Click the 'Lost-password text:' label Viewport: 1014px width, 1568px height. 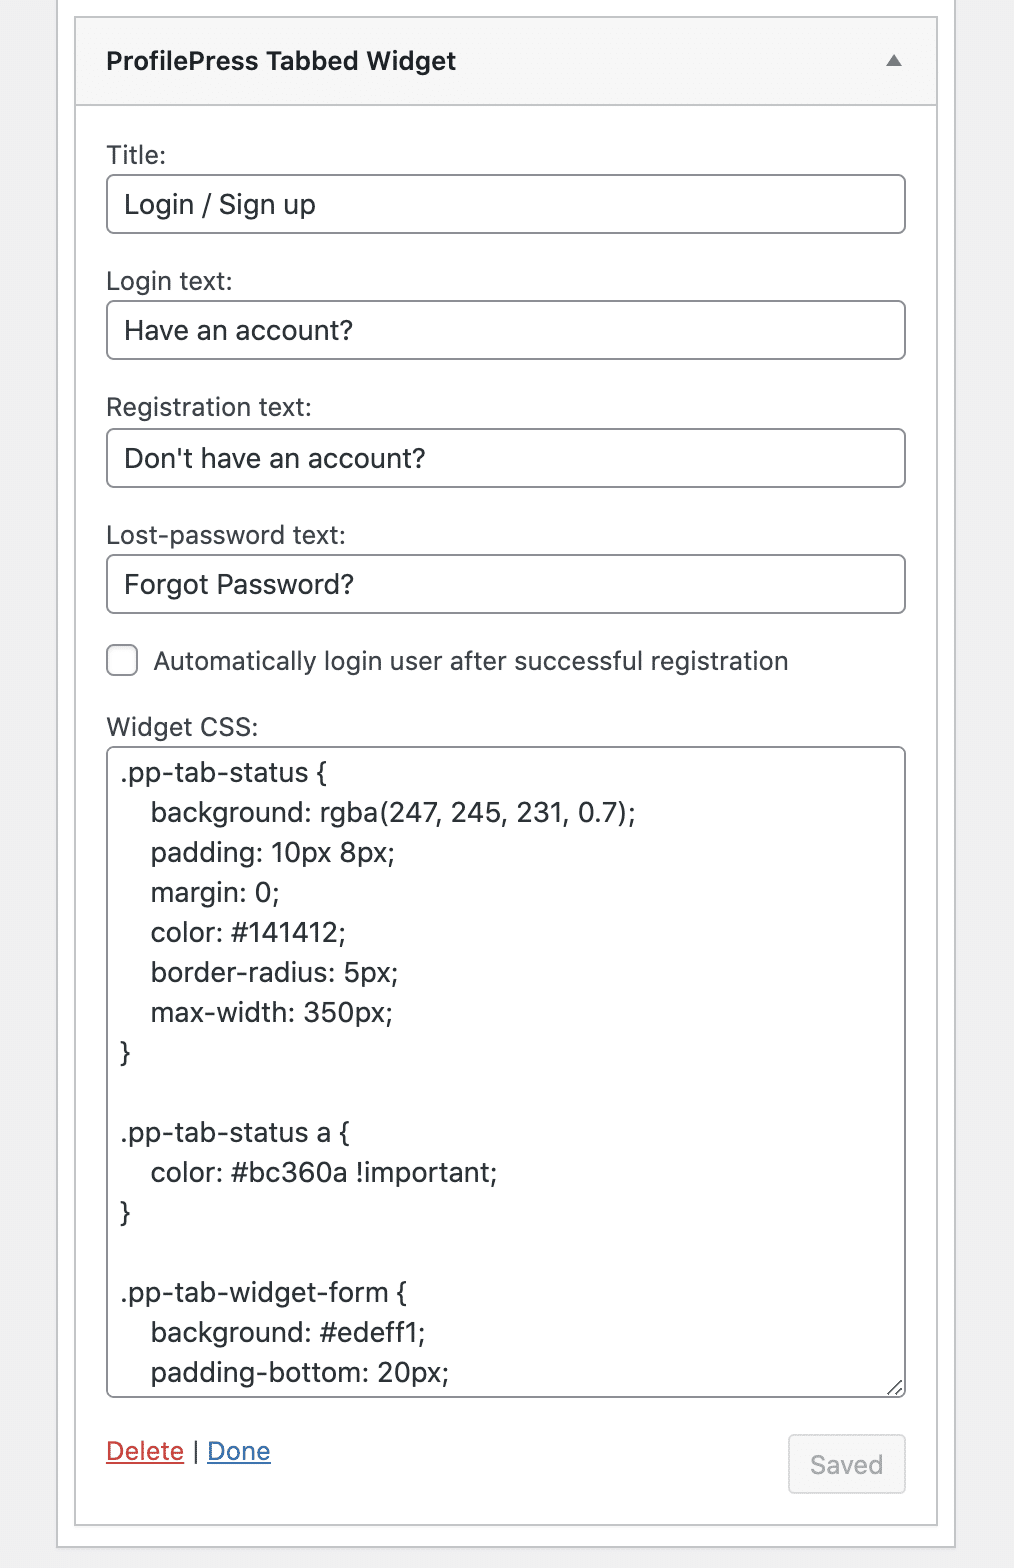(226, 535)
